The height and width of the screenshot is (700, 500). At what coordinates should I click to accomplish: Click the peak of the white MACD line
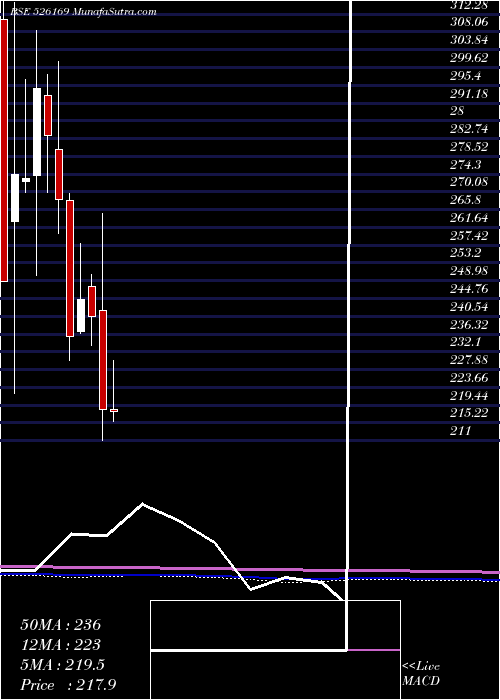point(142,504)
